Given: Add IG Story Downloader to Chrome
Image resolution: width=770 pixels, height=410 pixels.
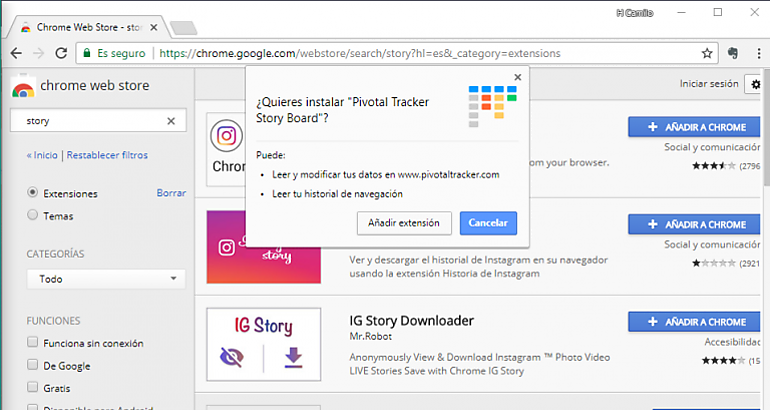Looking at the screenshot, I should [x=694, y=322].
